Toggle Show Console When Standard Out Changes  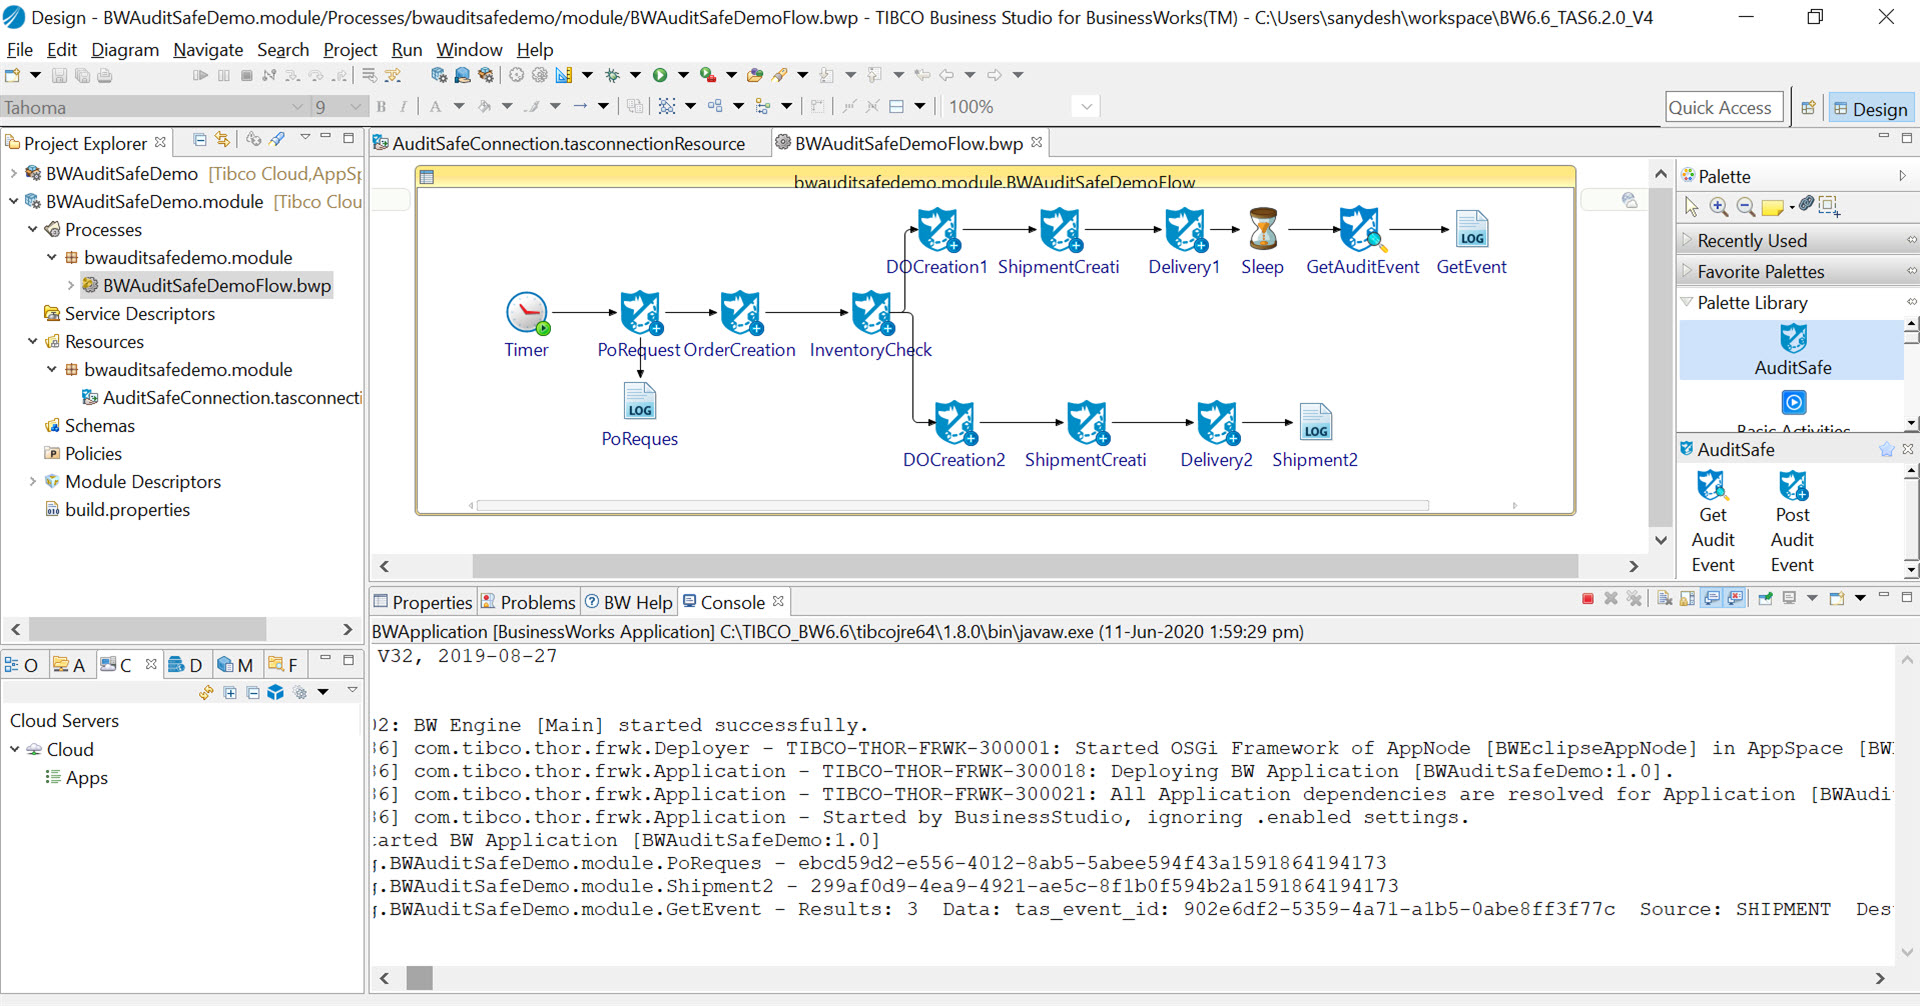(x=1712, y=598)
